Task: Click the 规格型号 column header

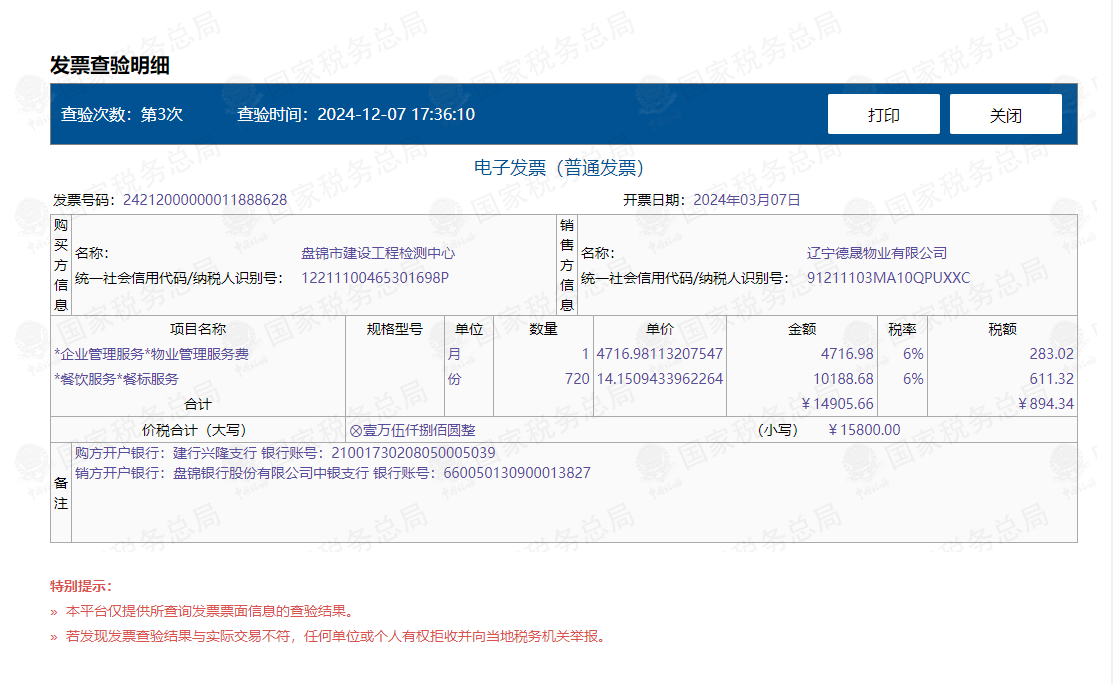Action: tap(395, 329)
